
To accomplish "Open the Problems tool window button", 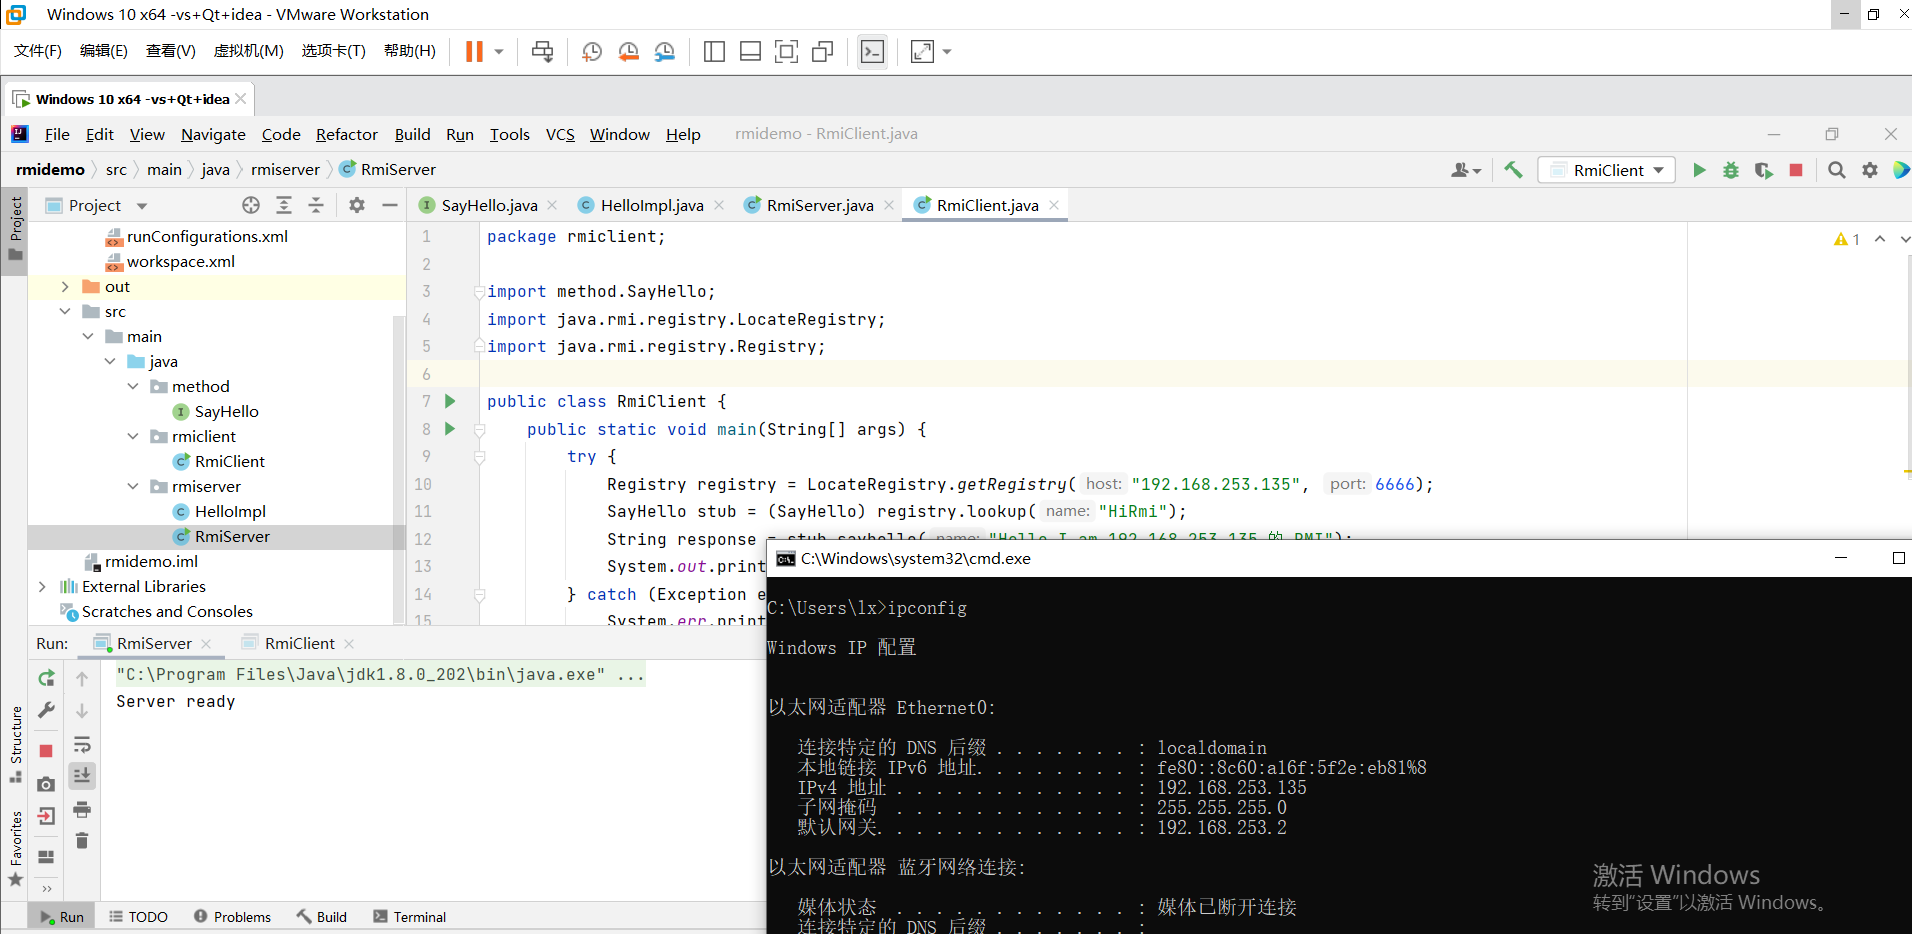I will pos(232,917).
